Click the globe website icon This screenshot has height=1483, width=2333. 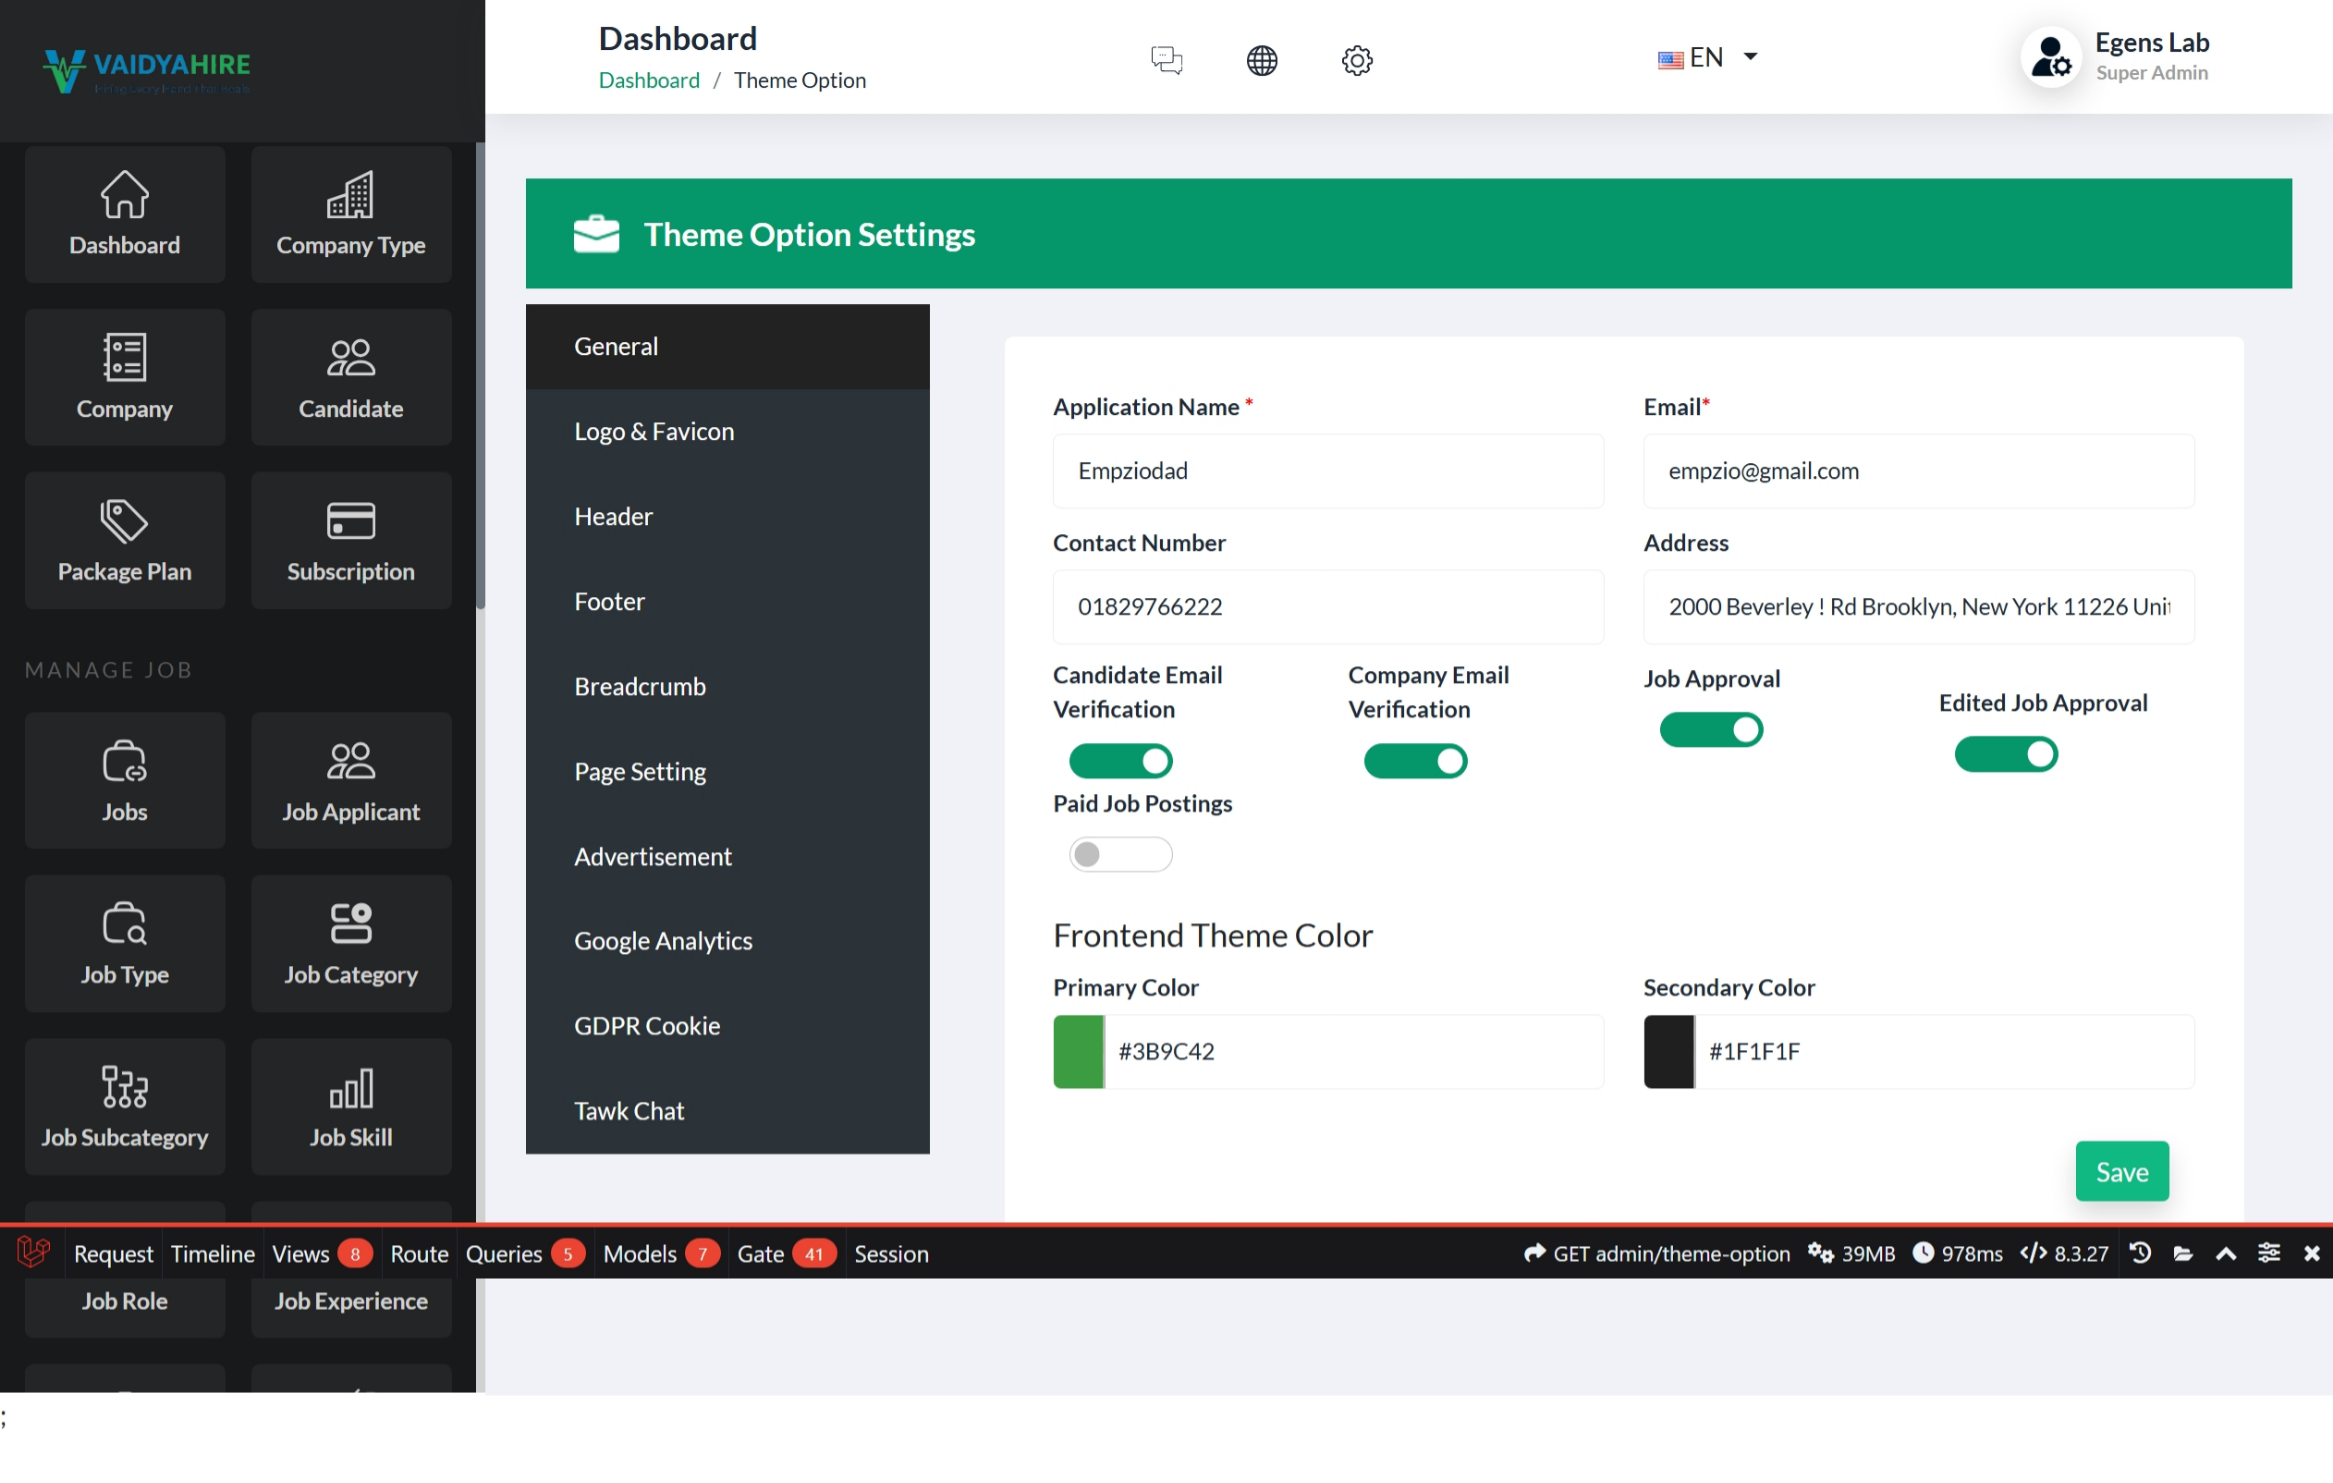[1261, 60]
